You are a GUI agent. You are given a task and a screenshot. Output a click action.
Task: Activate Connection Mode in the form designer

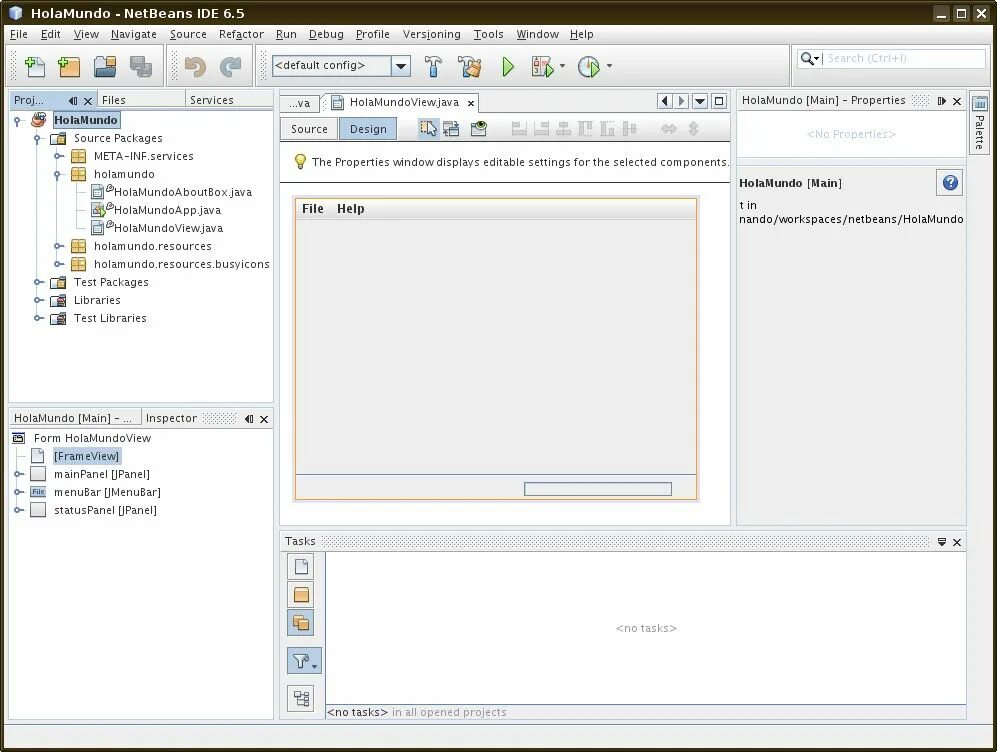click(451, 129)
